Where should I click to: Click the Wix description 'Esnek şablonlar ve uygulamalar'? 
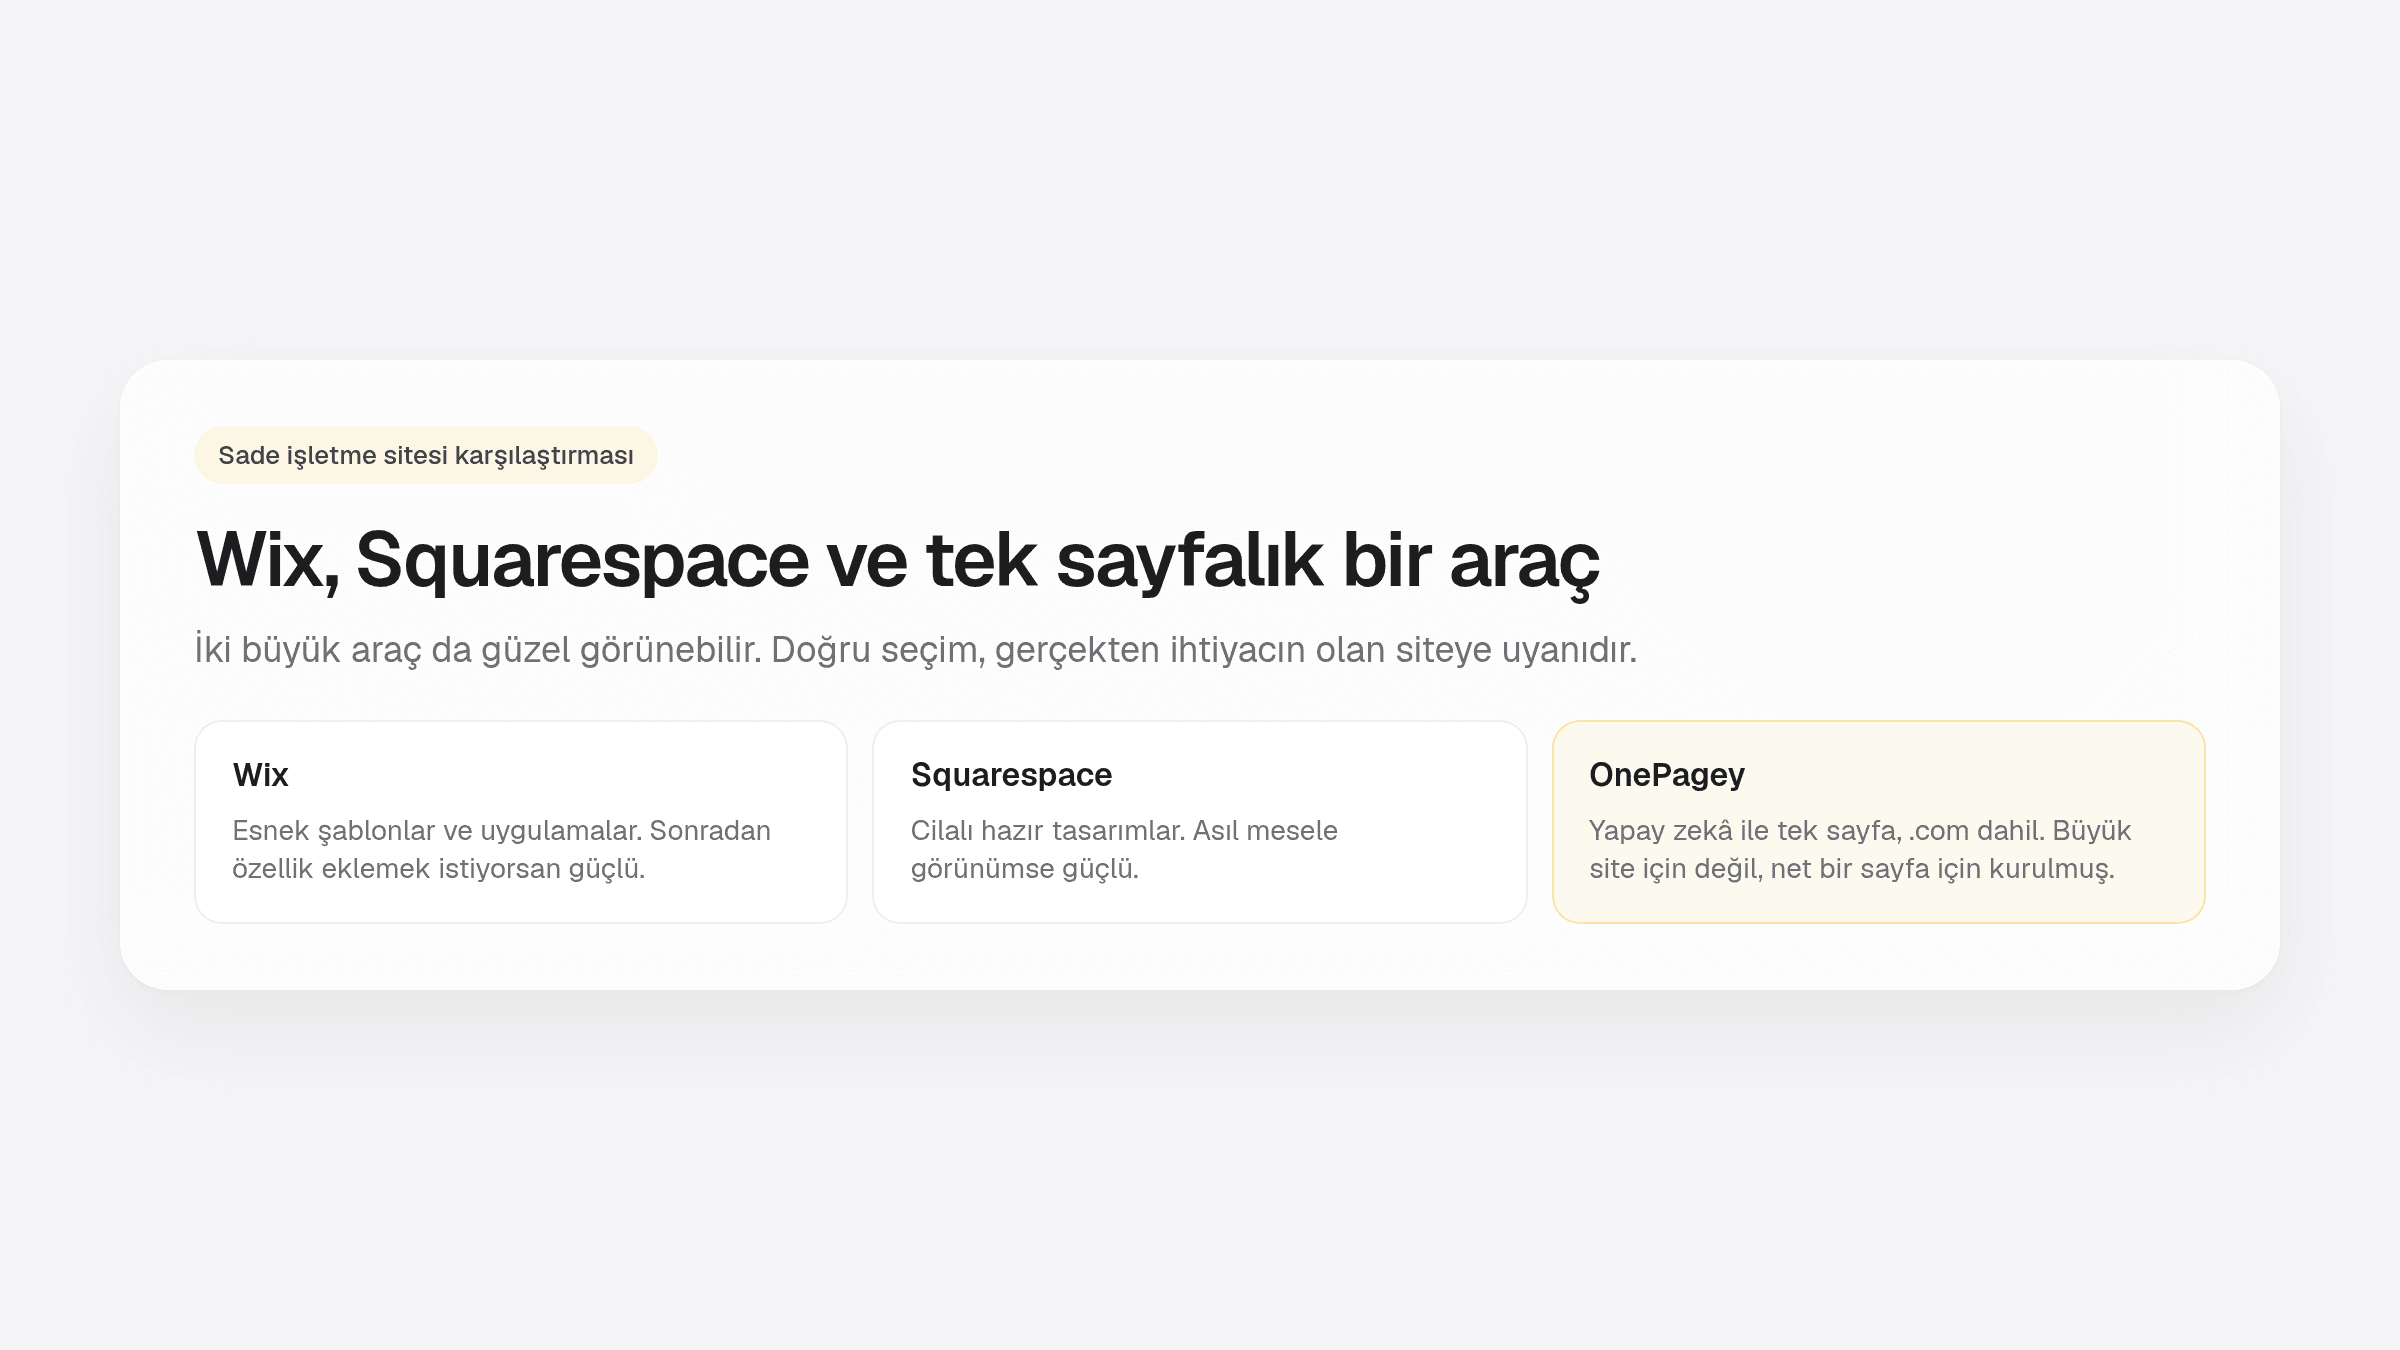tap(502, 849)
